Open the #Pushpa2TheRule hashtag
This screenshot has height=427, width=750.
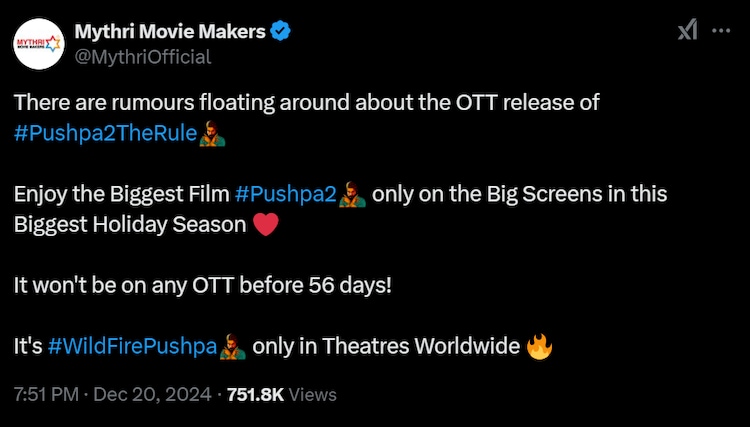[x=104, y=137]
